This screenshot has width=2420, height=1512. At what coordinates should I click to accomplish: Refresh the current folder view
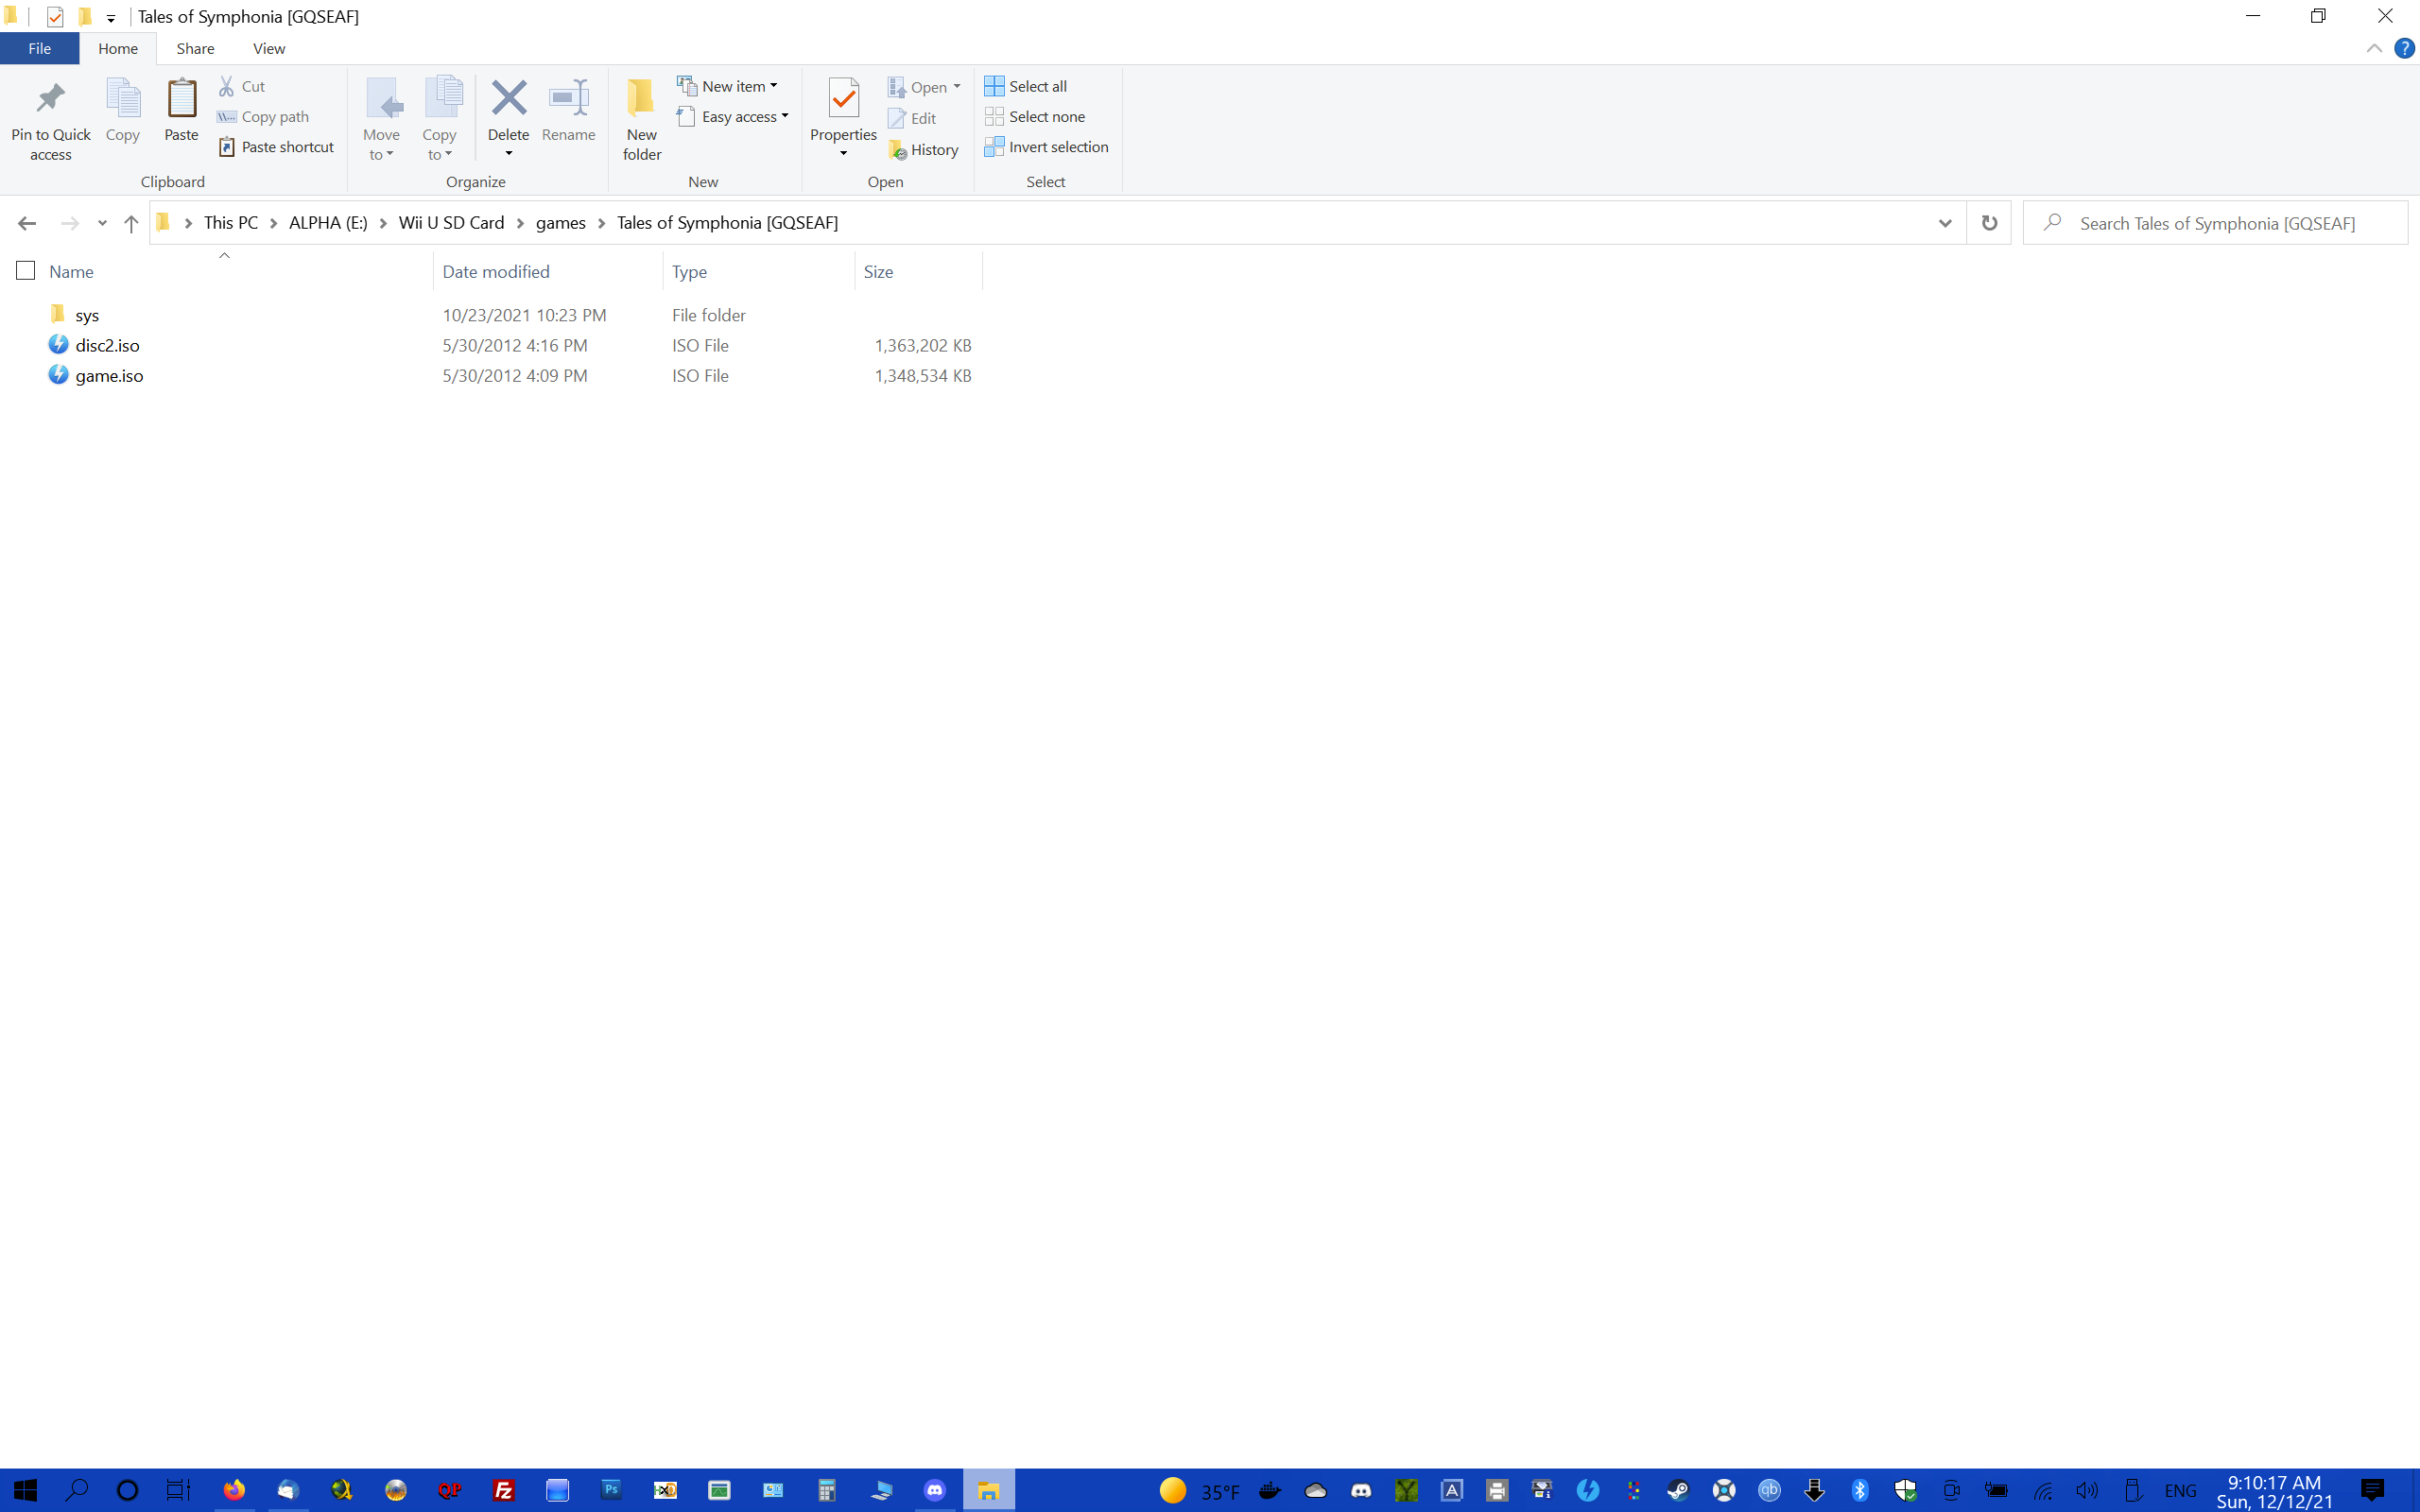pyautogui.click(x=1989, y=223)
